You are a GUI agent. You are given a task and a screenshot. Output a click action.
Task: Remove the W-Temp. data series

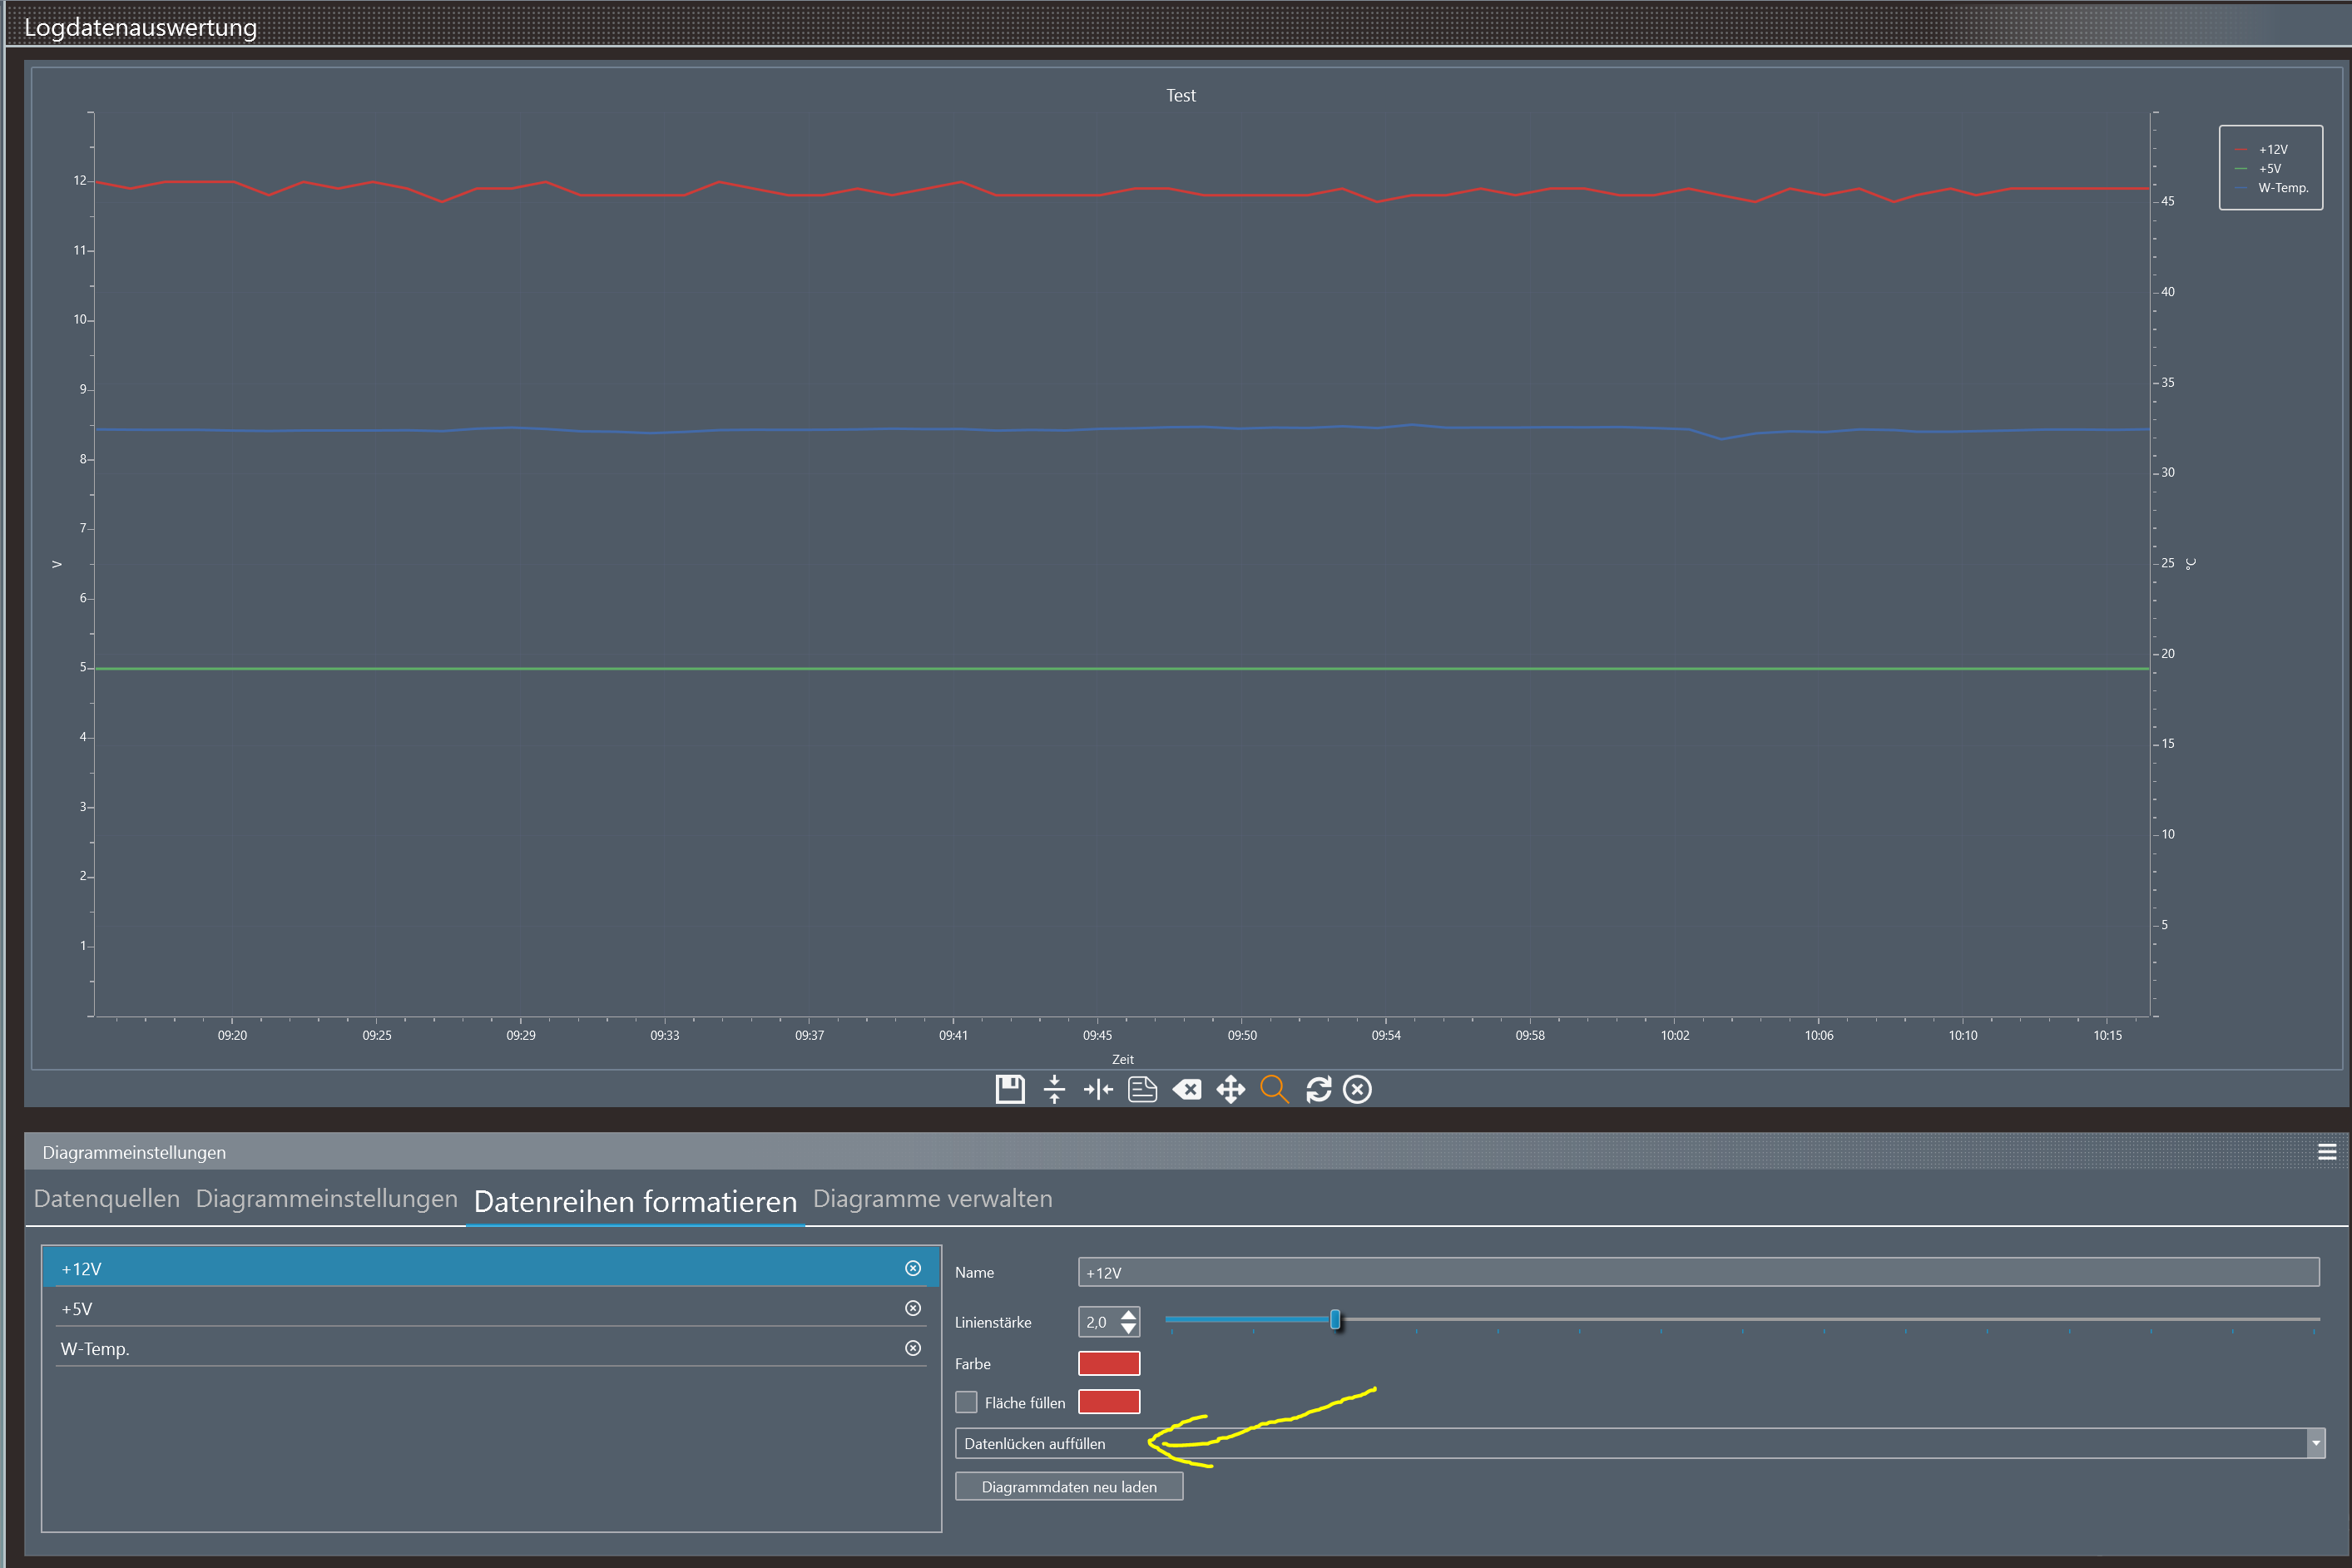pos(913,1348)
